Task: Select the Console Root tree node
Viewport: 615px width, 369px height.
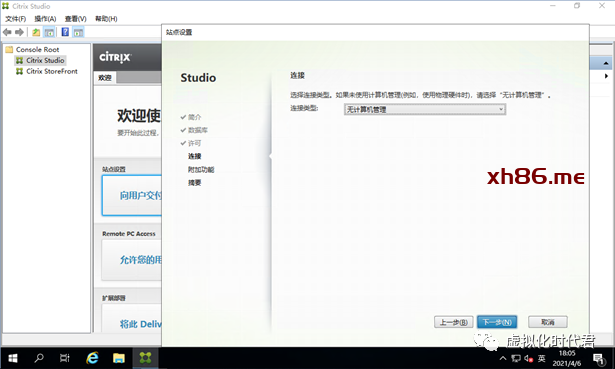Action: 38,49
